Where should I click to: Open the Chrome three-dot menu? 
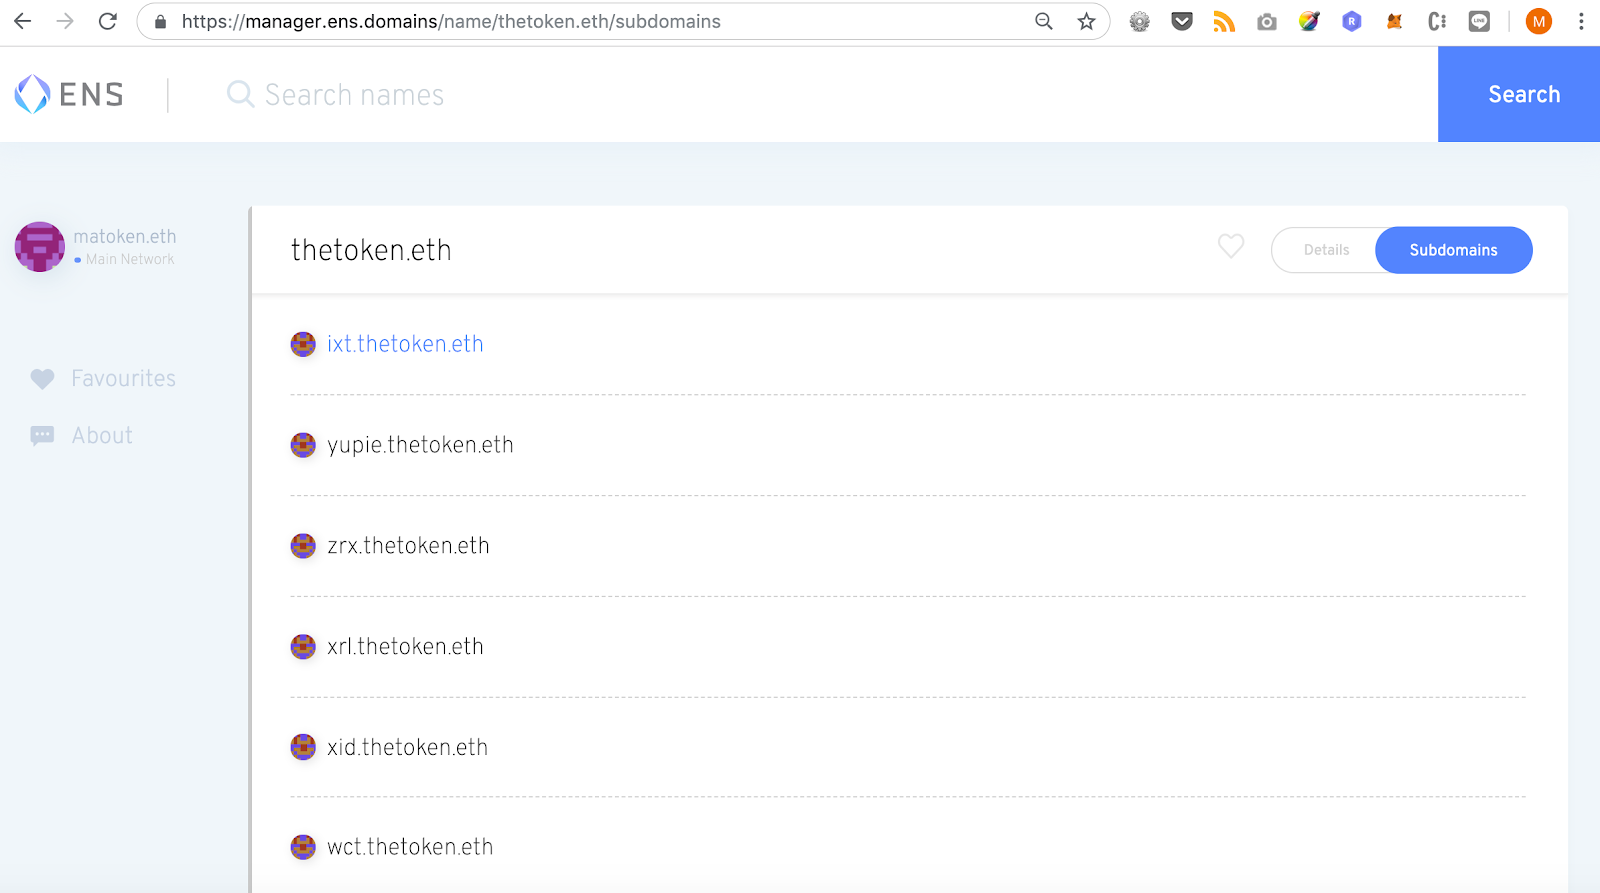click(x=1581, y=21)
